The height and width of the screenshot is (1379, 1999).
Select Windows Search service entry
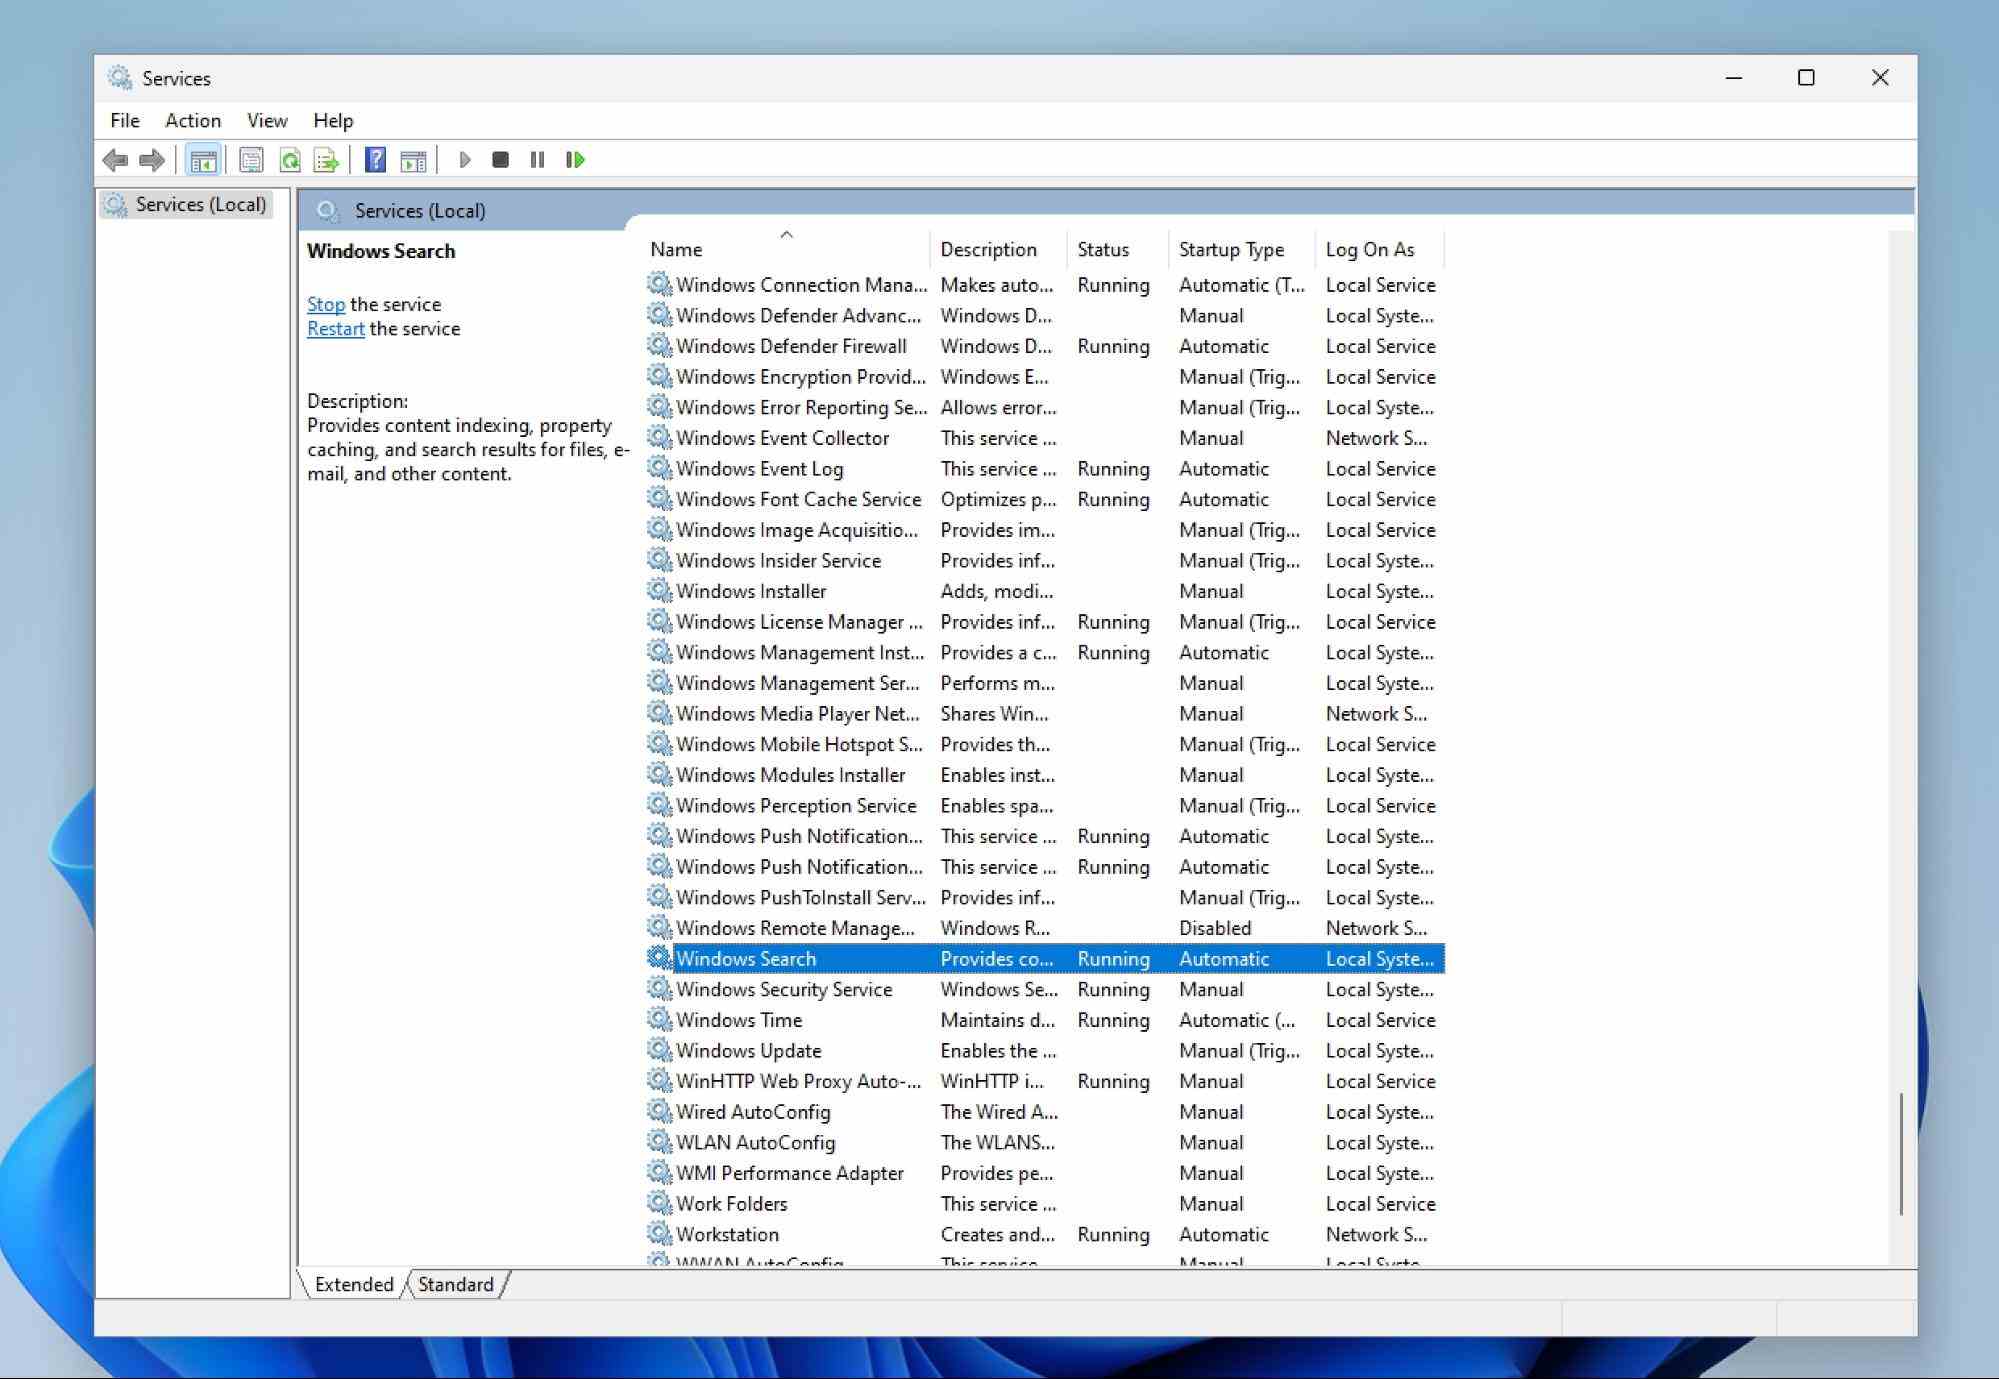(x=743, y=958)
